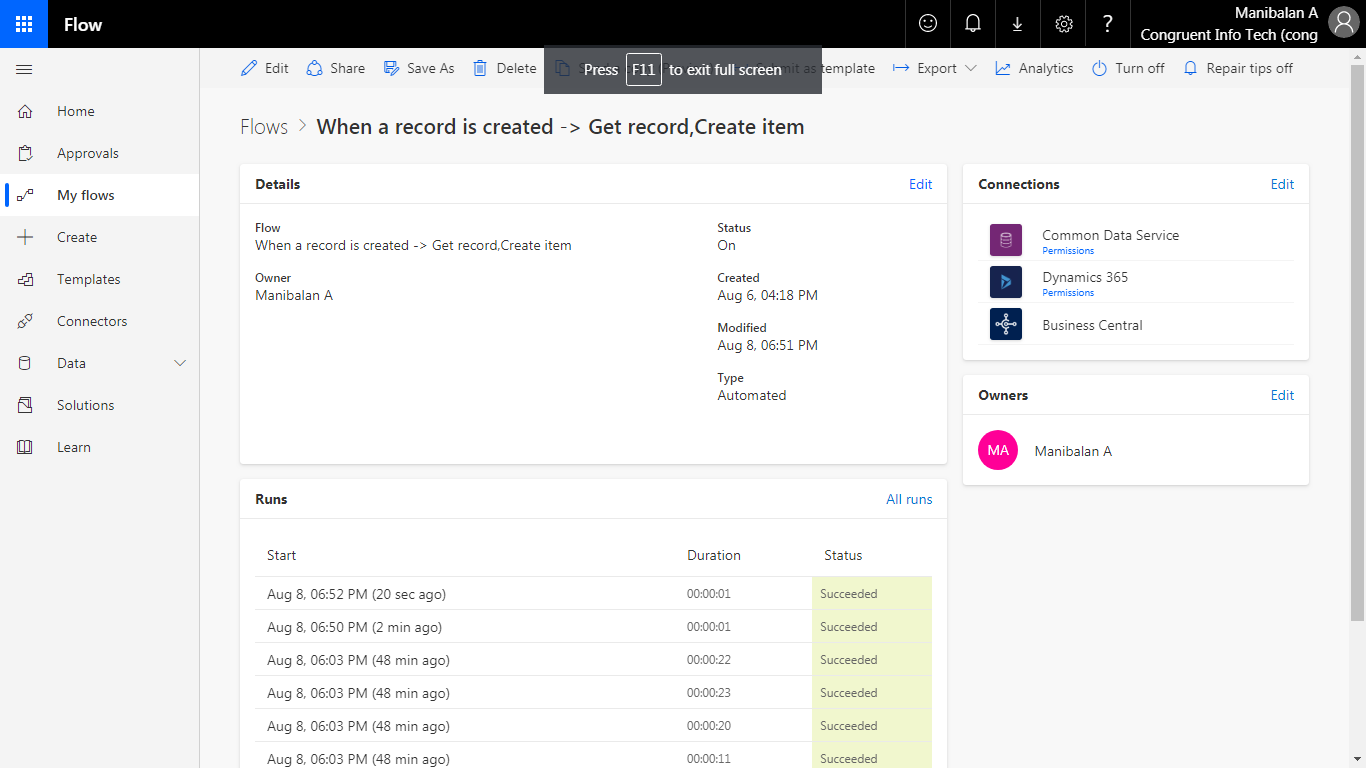Click the Start column header

(x=281, y=555)
